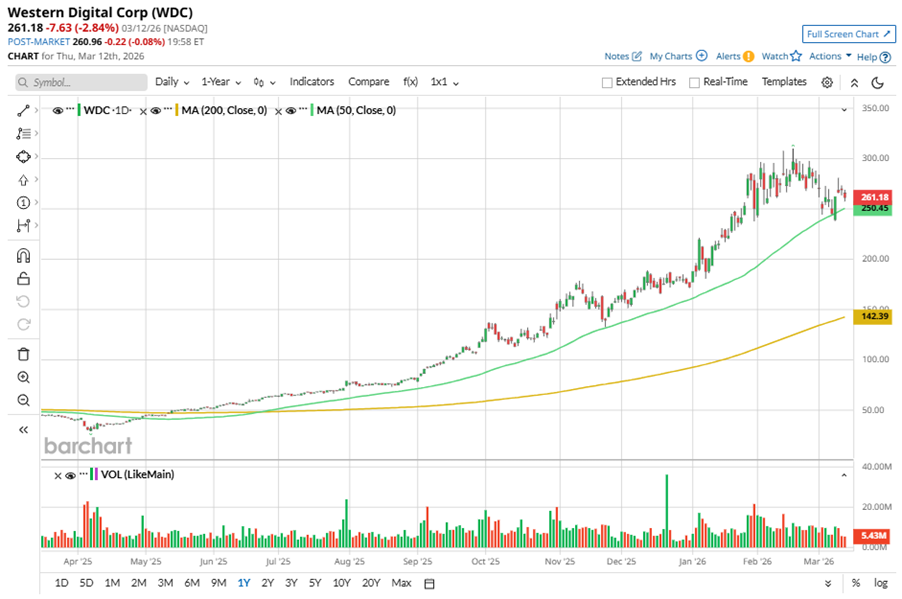Open chart settings gear icon

(827, 82)
